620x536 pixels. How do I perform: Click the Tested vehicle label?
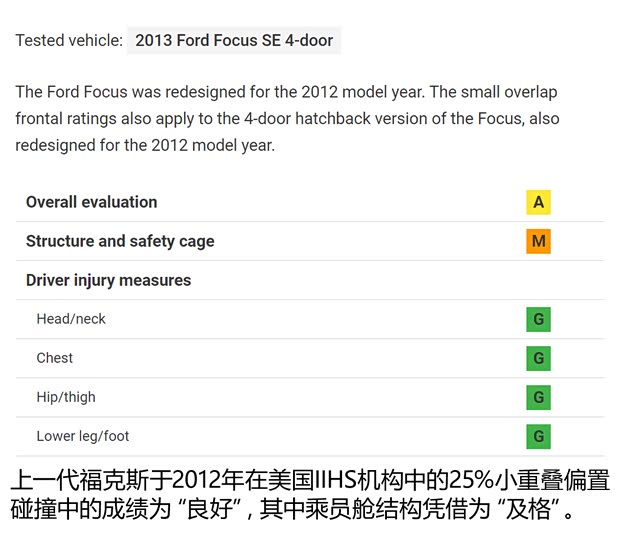69,41
